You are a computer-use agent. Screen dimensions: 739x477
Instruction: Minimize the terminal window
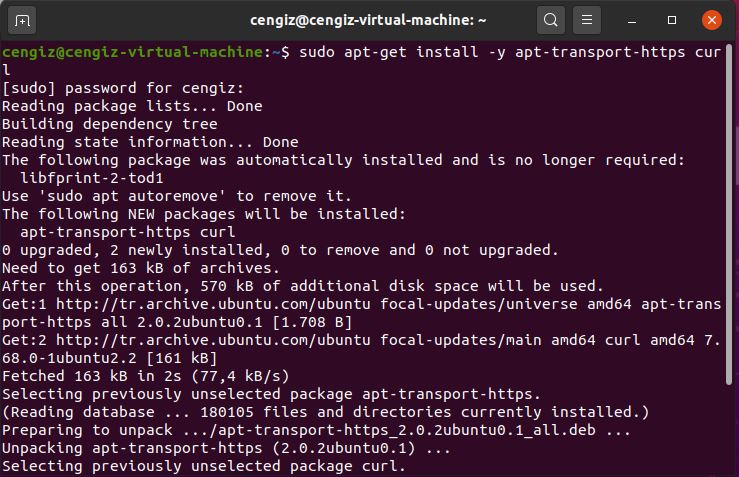coord(632,21)
